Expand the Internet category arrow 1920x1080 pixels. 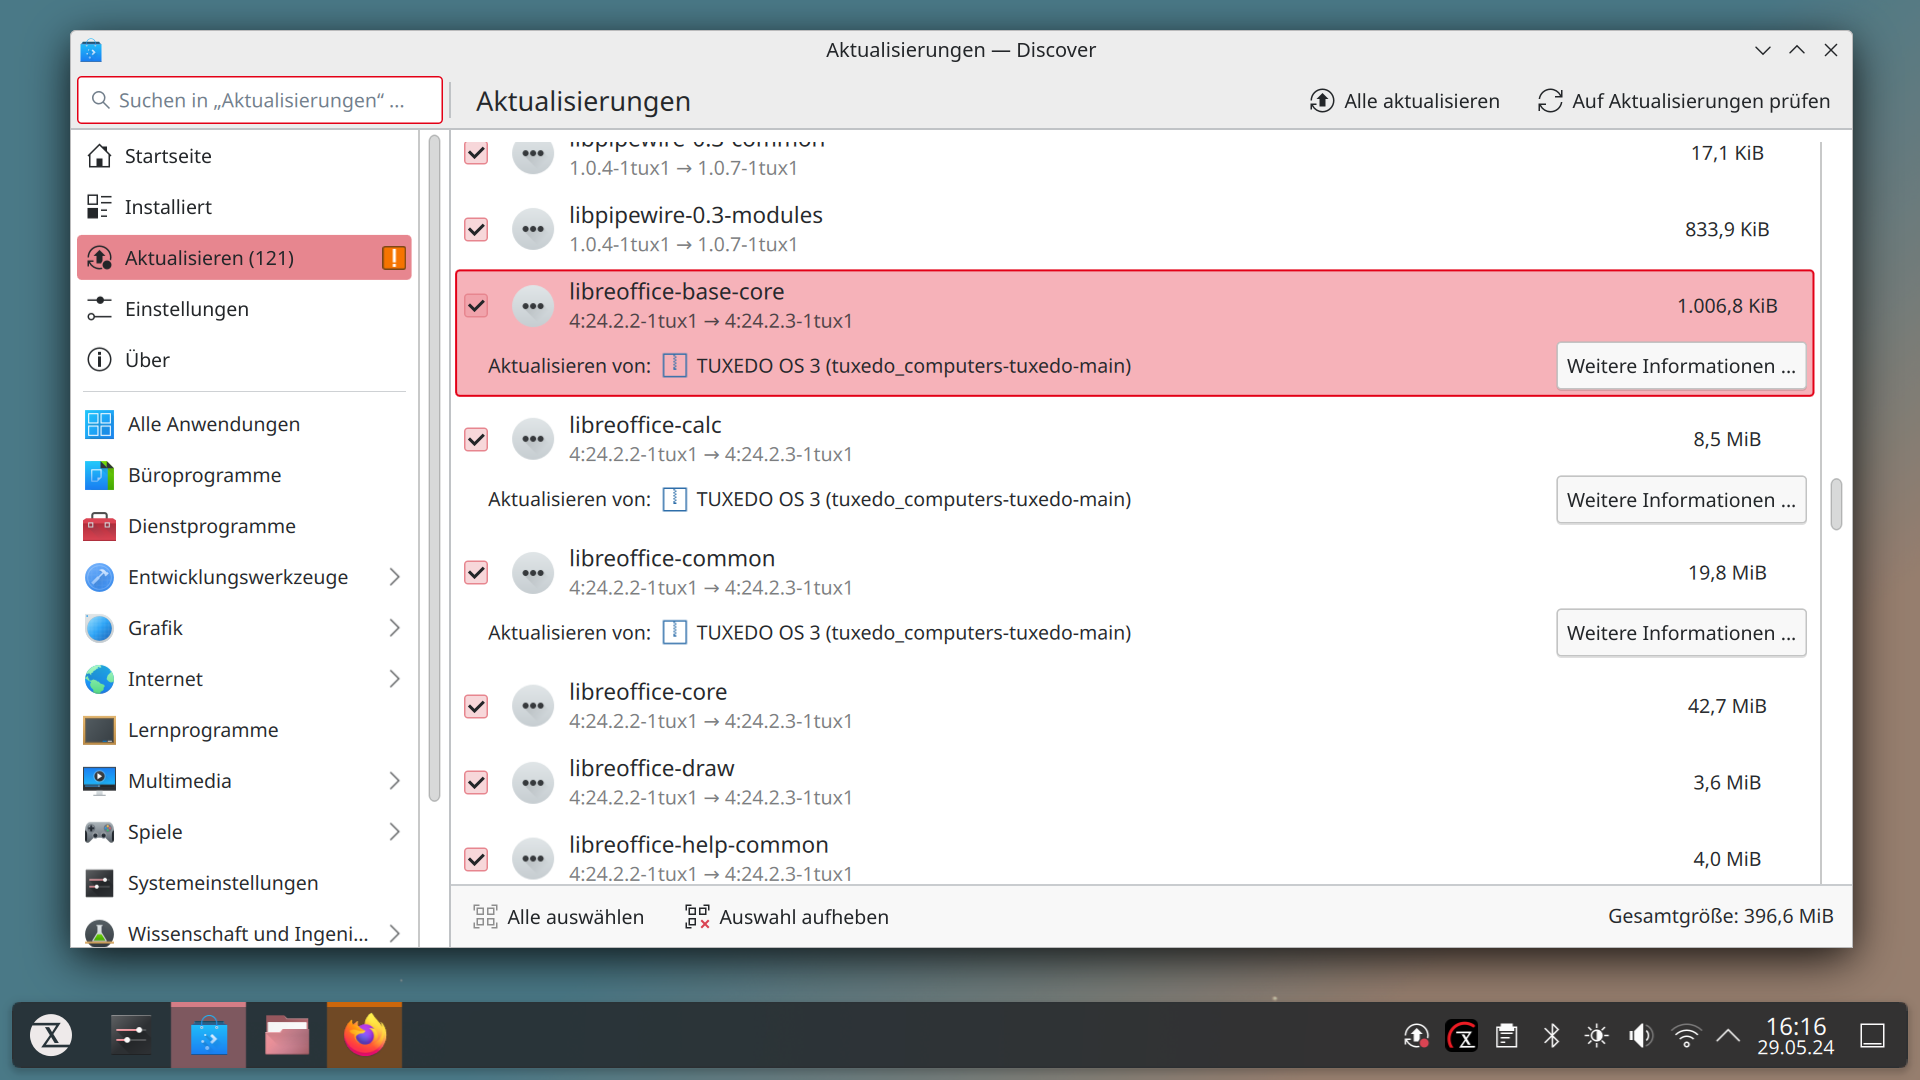[394, 679]
